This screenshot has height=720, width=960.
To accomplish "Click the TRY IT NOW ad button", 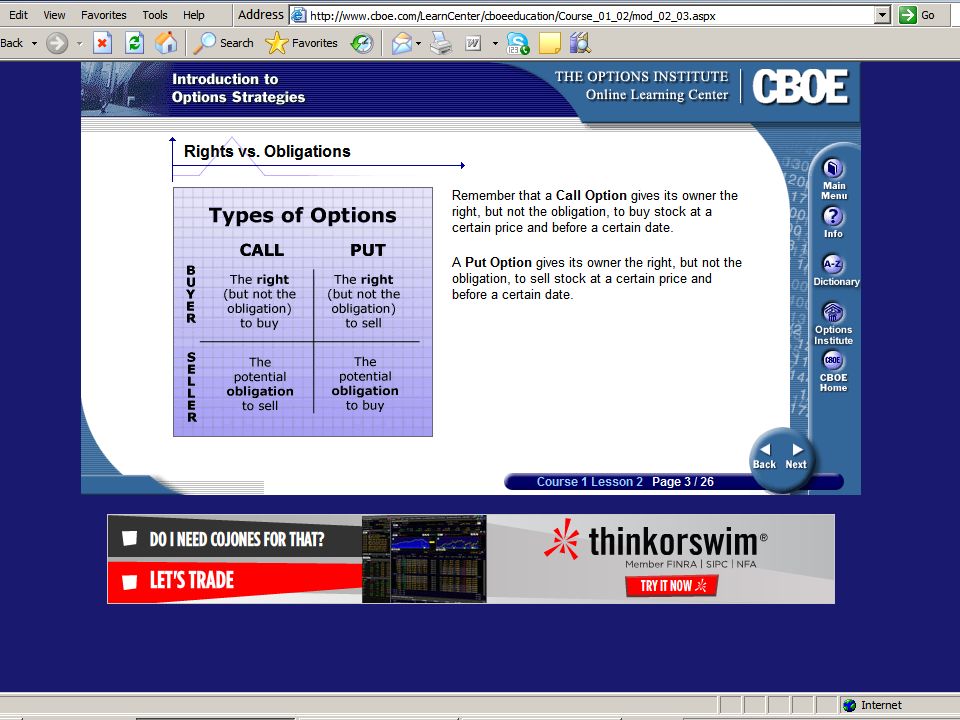I will pos(672,586).
